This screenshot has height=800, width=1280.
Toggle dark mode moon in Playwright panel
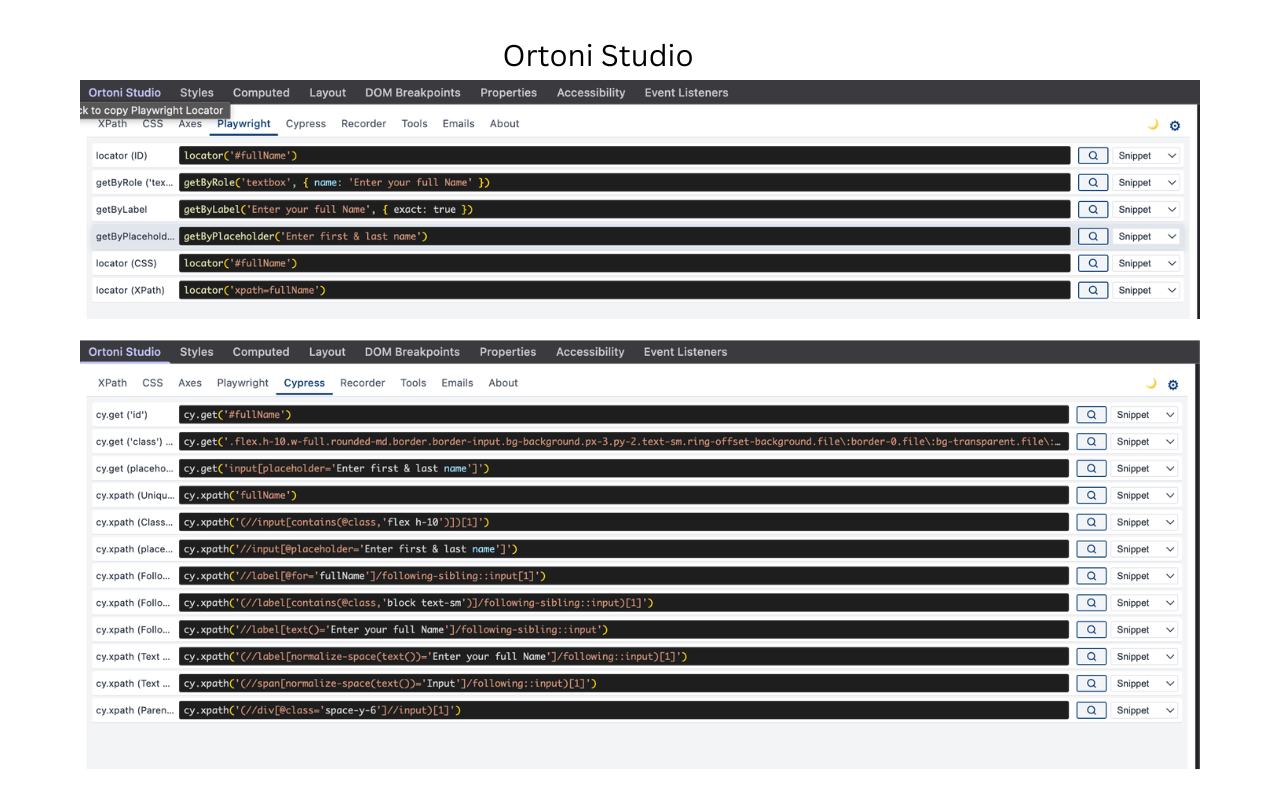point(1152,125)
